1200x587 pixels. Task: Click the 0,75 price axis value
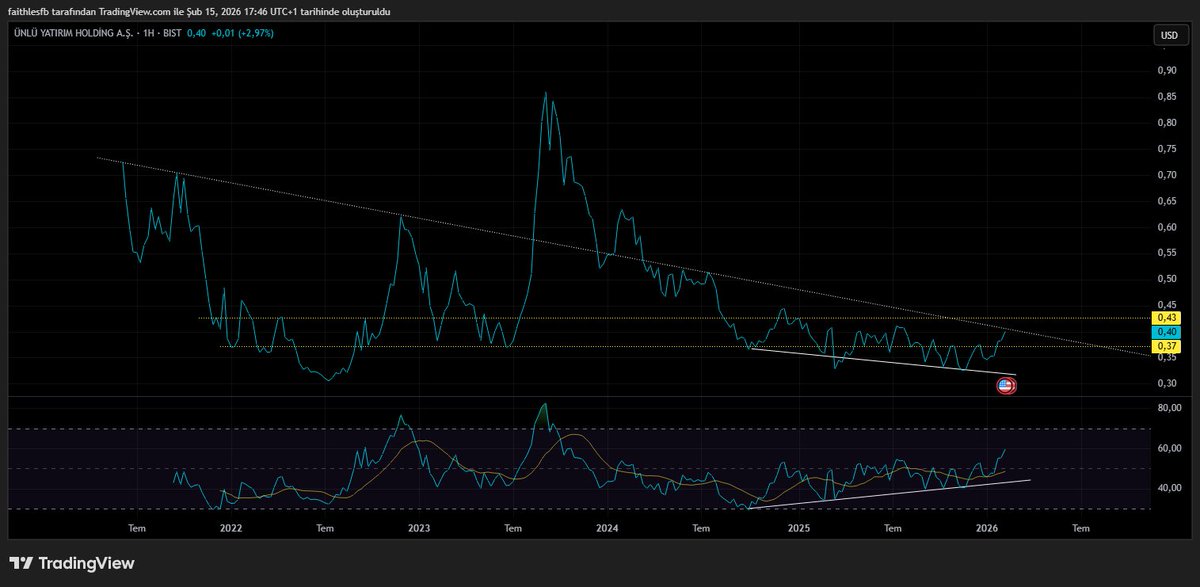tap(1166, 149)
